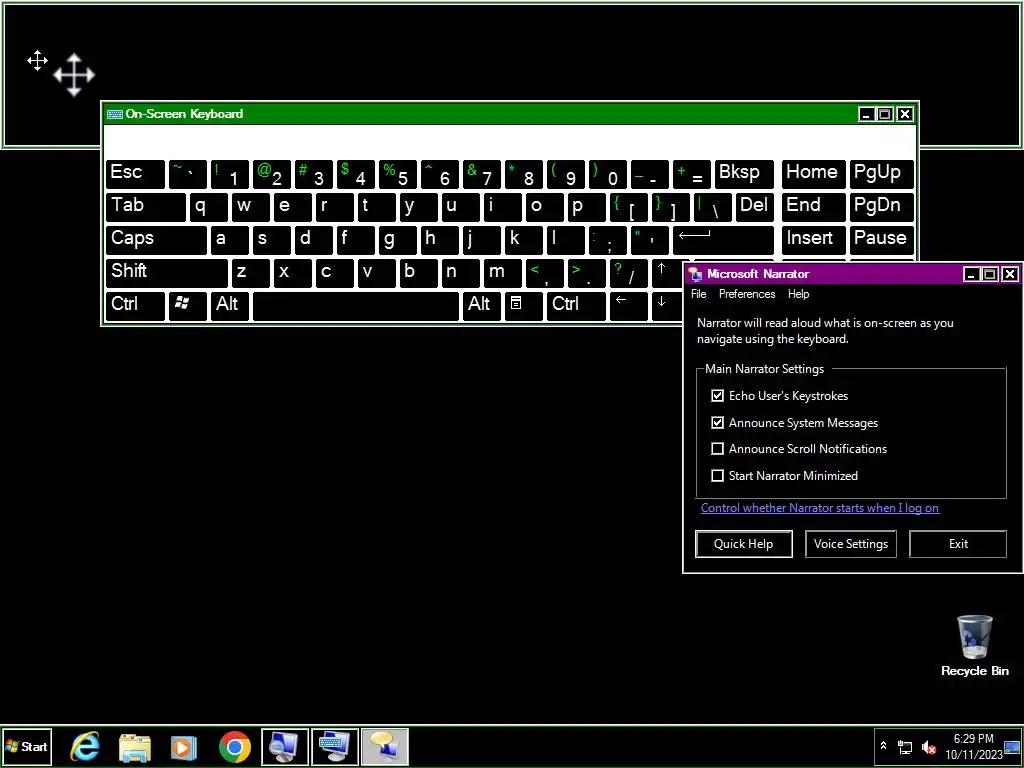Click the Tab key on keyboard

tap(146, 207)
